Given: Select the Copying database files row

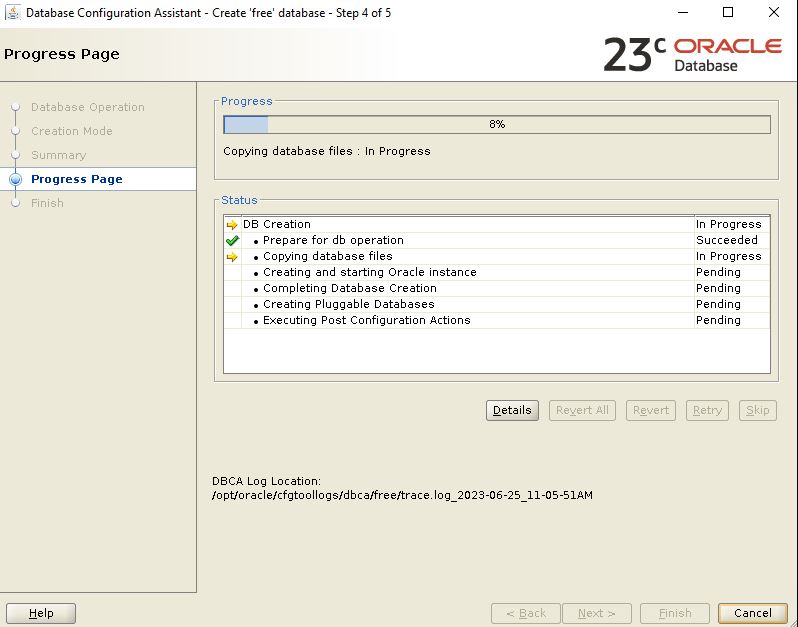Looking at the screenshot, I should click(497, 256).
